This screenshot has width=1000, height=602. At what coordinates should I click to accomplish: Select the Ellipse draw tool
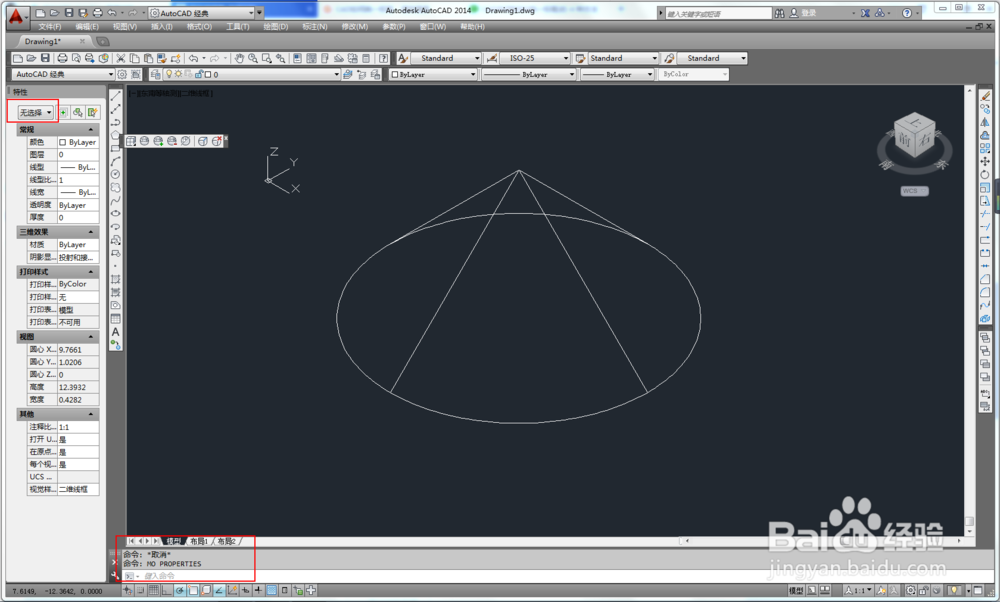(115, 214)
